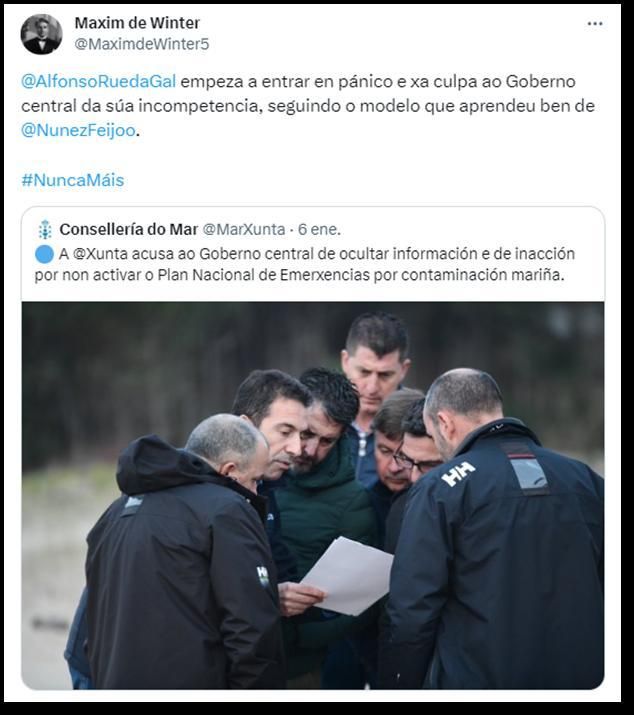634x715 pixels.
Task: Open the three-dot more options menu
Action: 595,24
